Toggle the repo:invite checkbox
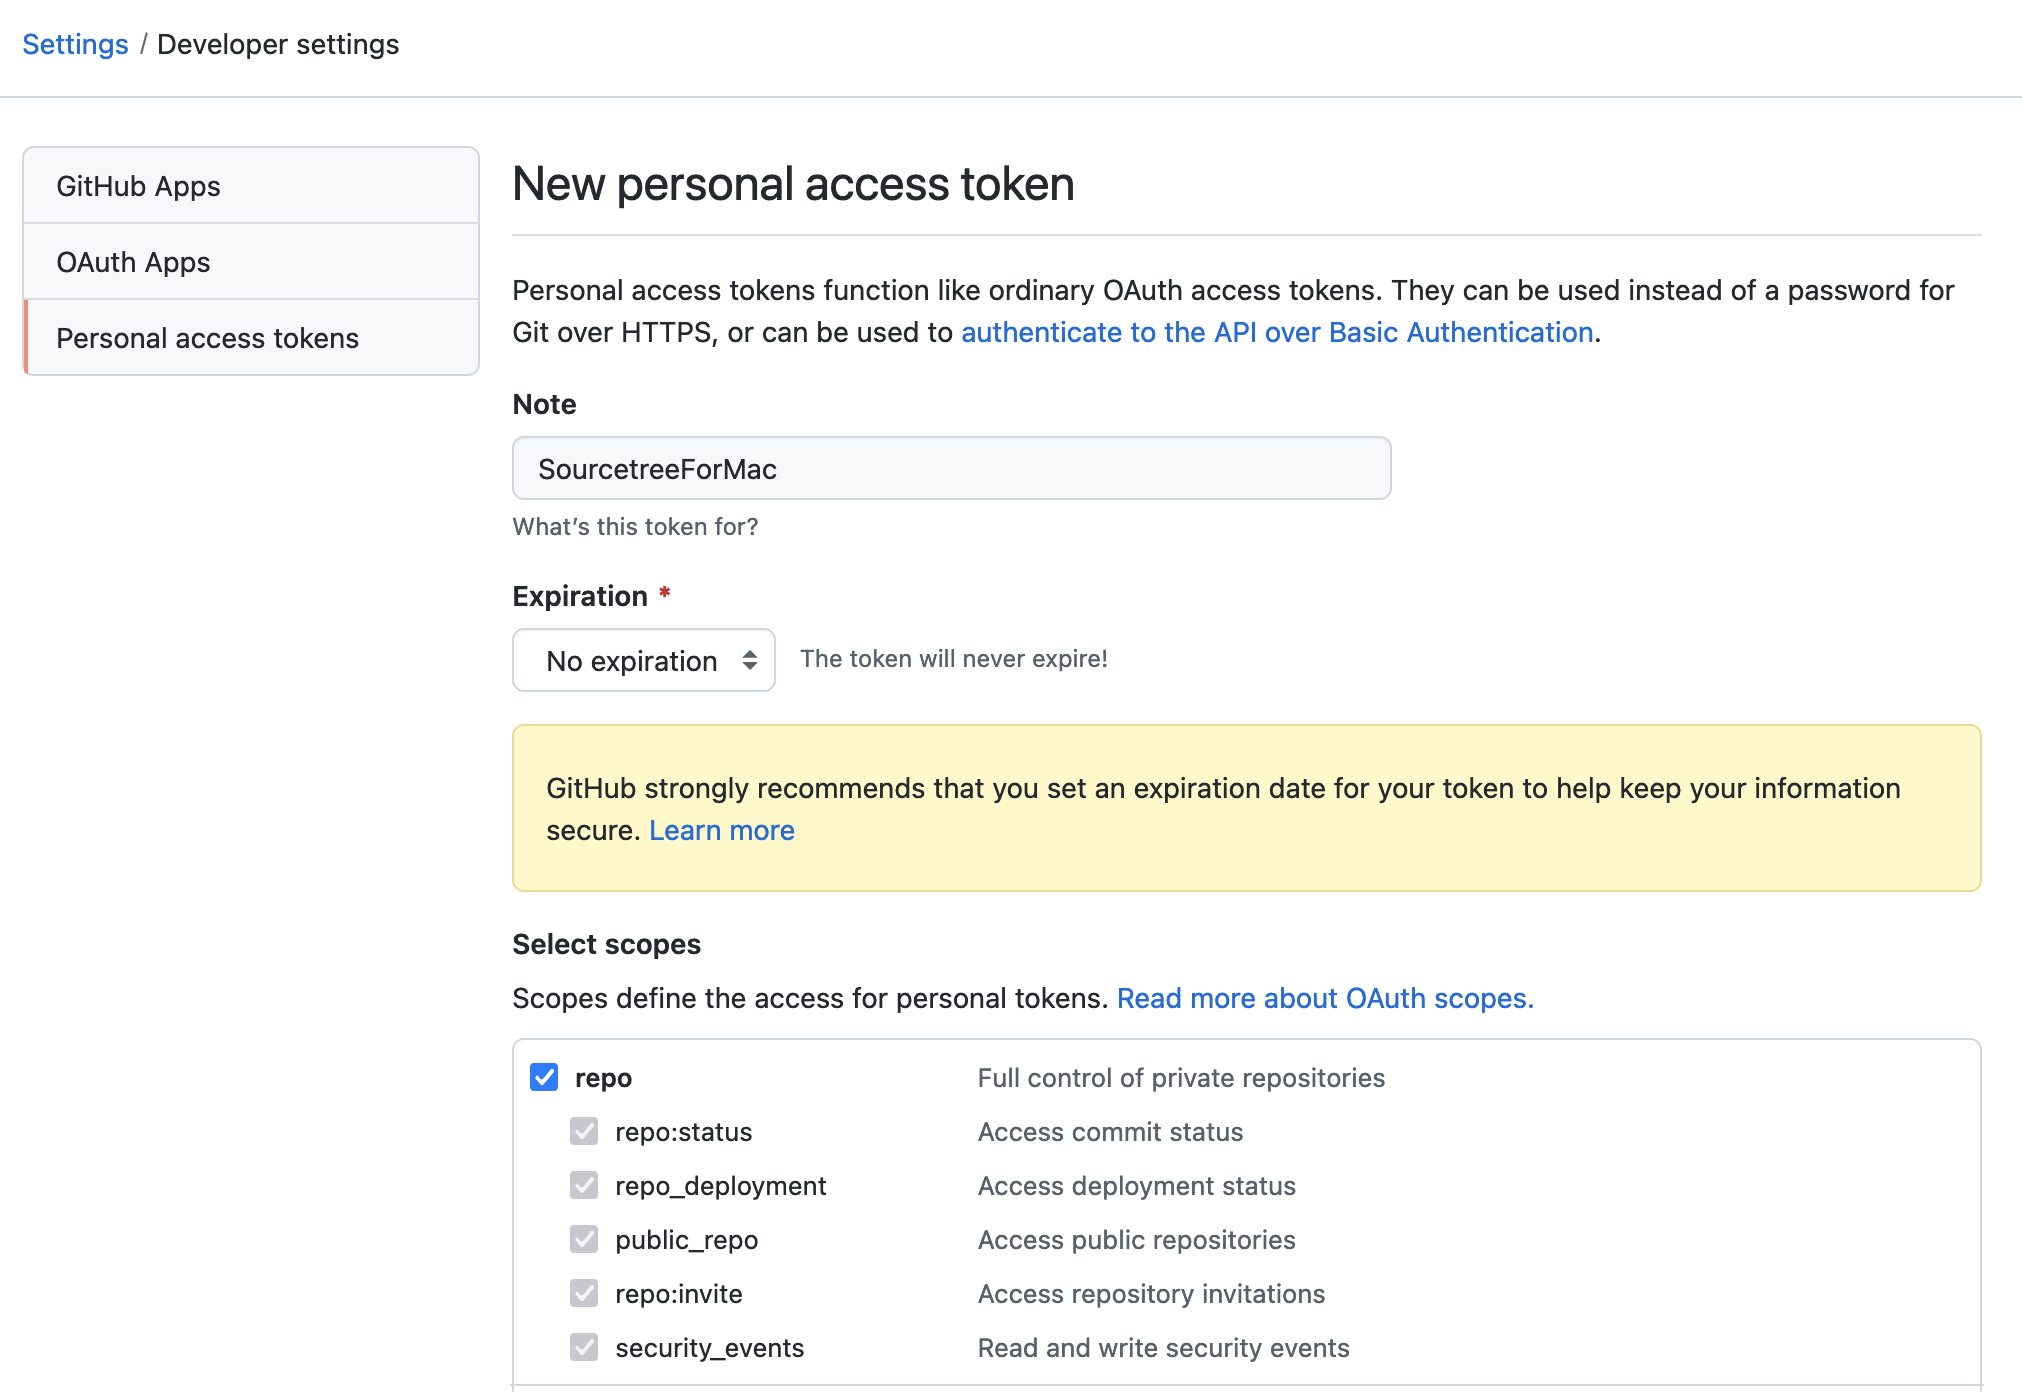This screenshot has width=2022, height=1392. (584, 1293)
